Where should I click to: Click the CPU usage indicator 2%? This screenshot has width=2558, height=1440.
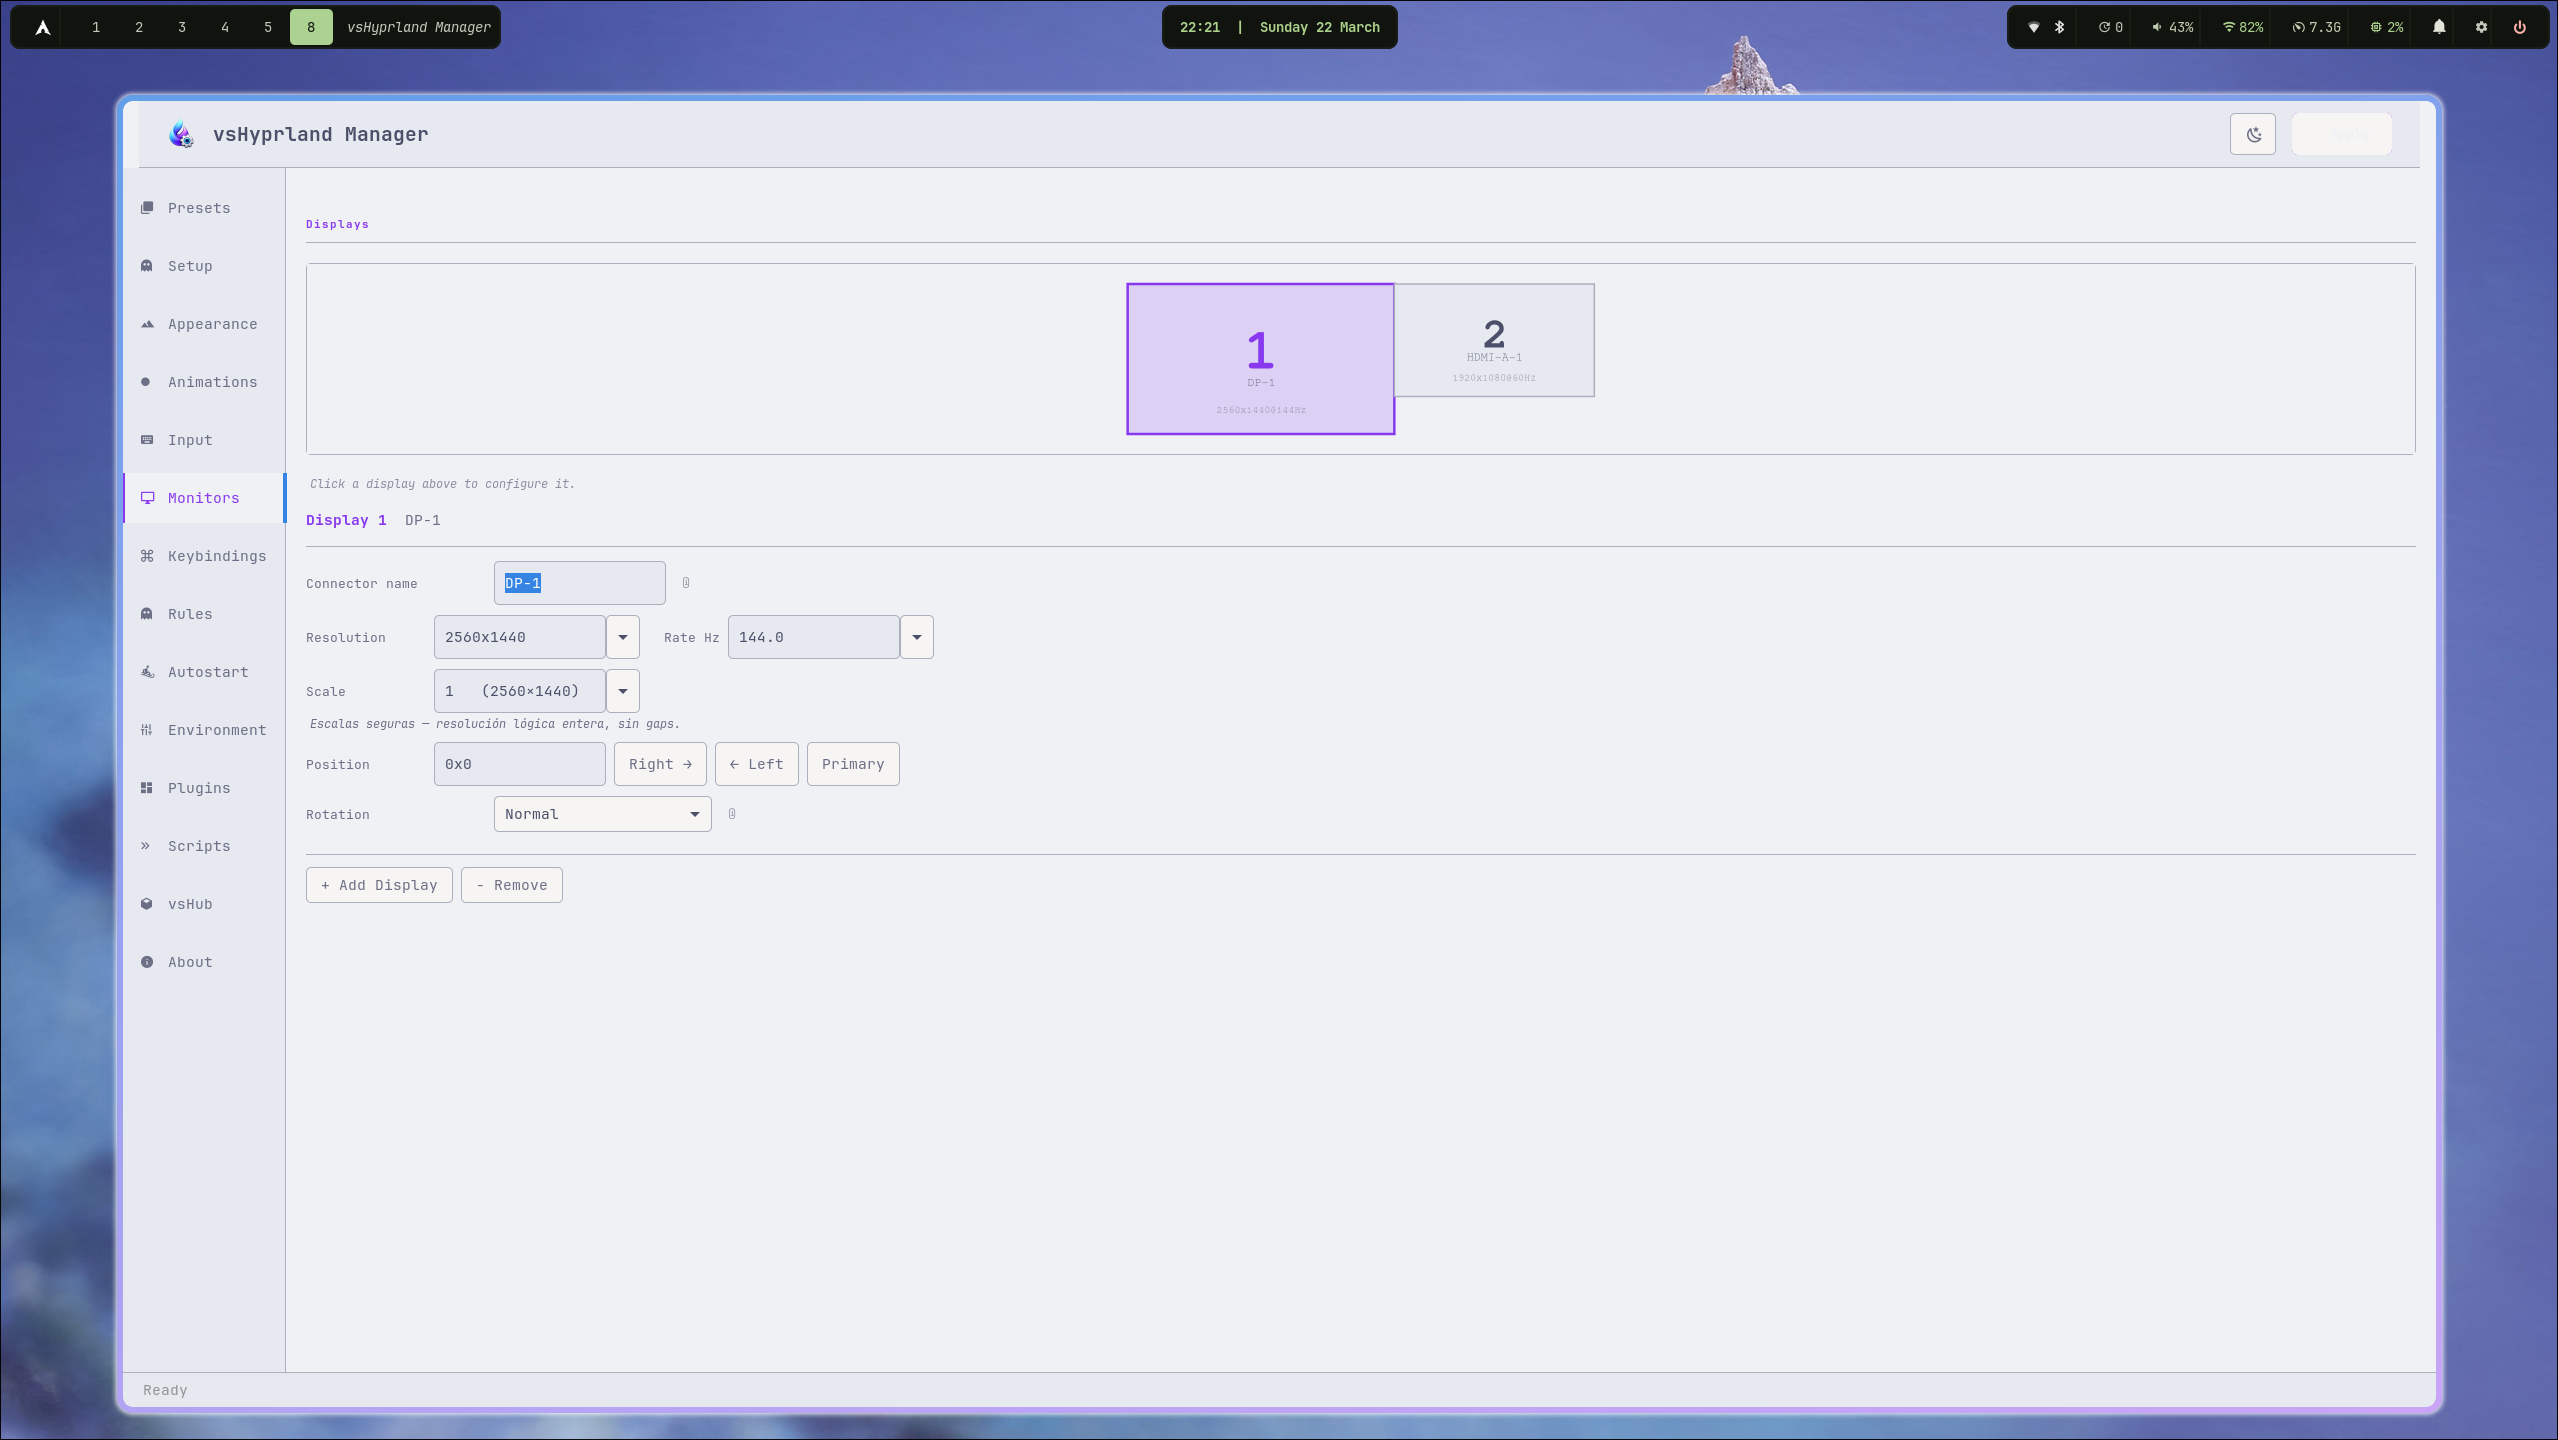coord(2387,27)
